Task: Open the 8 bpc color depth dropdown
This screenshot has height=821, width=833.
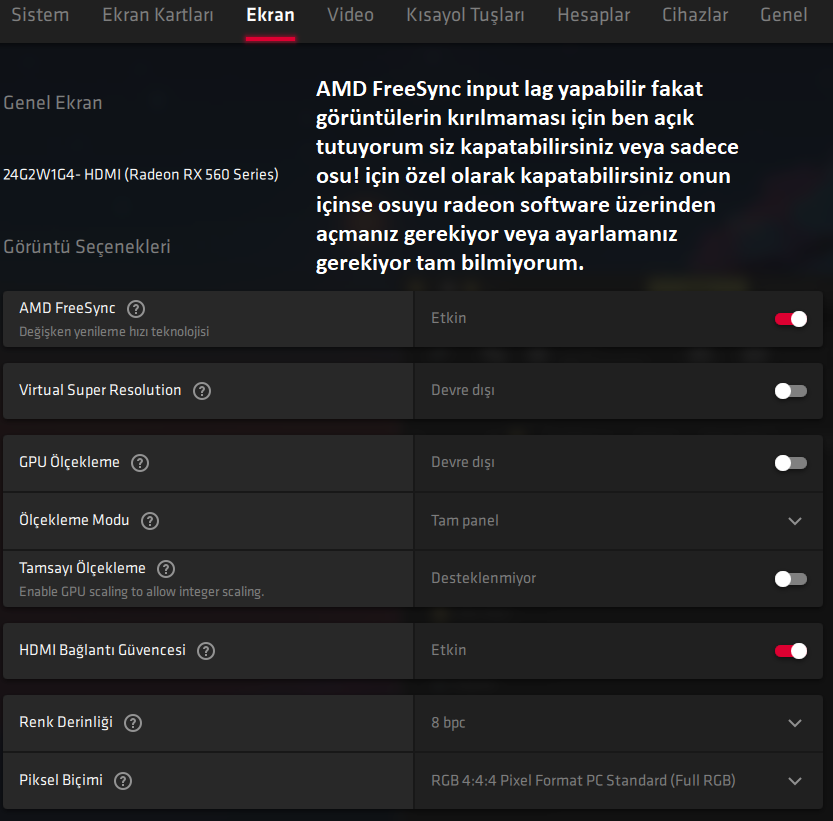Action: tap(618, 723)
